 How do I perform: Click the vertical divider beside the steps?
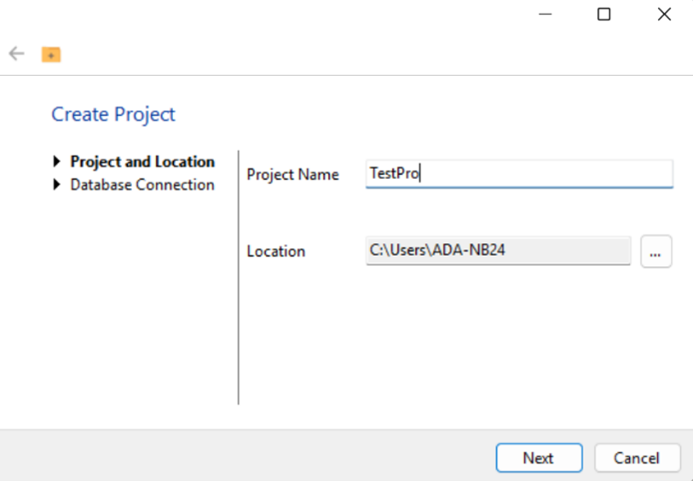pyautogui.click(x=238, y=277)
